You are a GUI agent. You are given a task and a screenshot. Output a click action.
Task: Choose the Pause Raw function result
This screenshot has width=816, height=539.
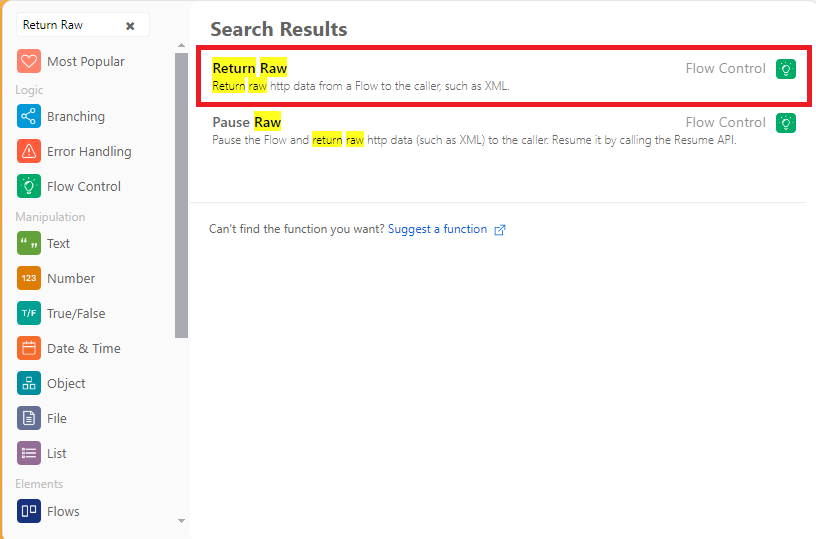click(x=503, y=130)
